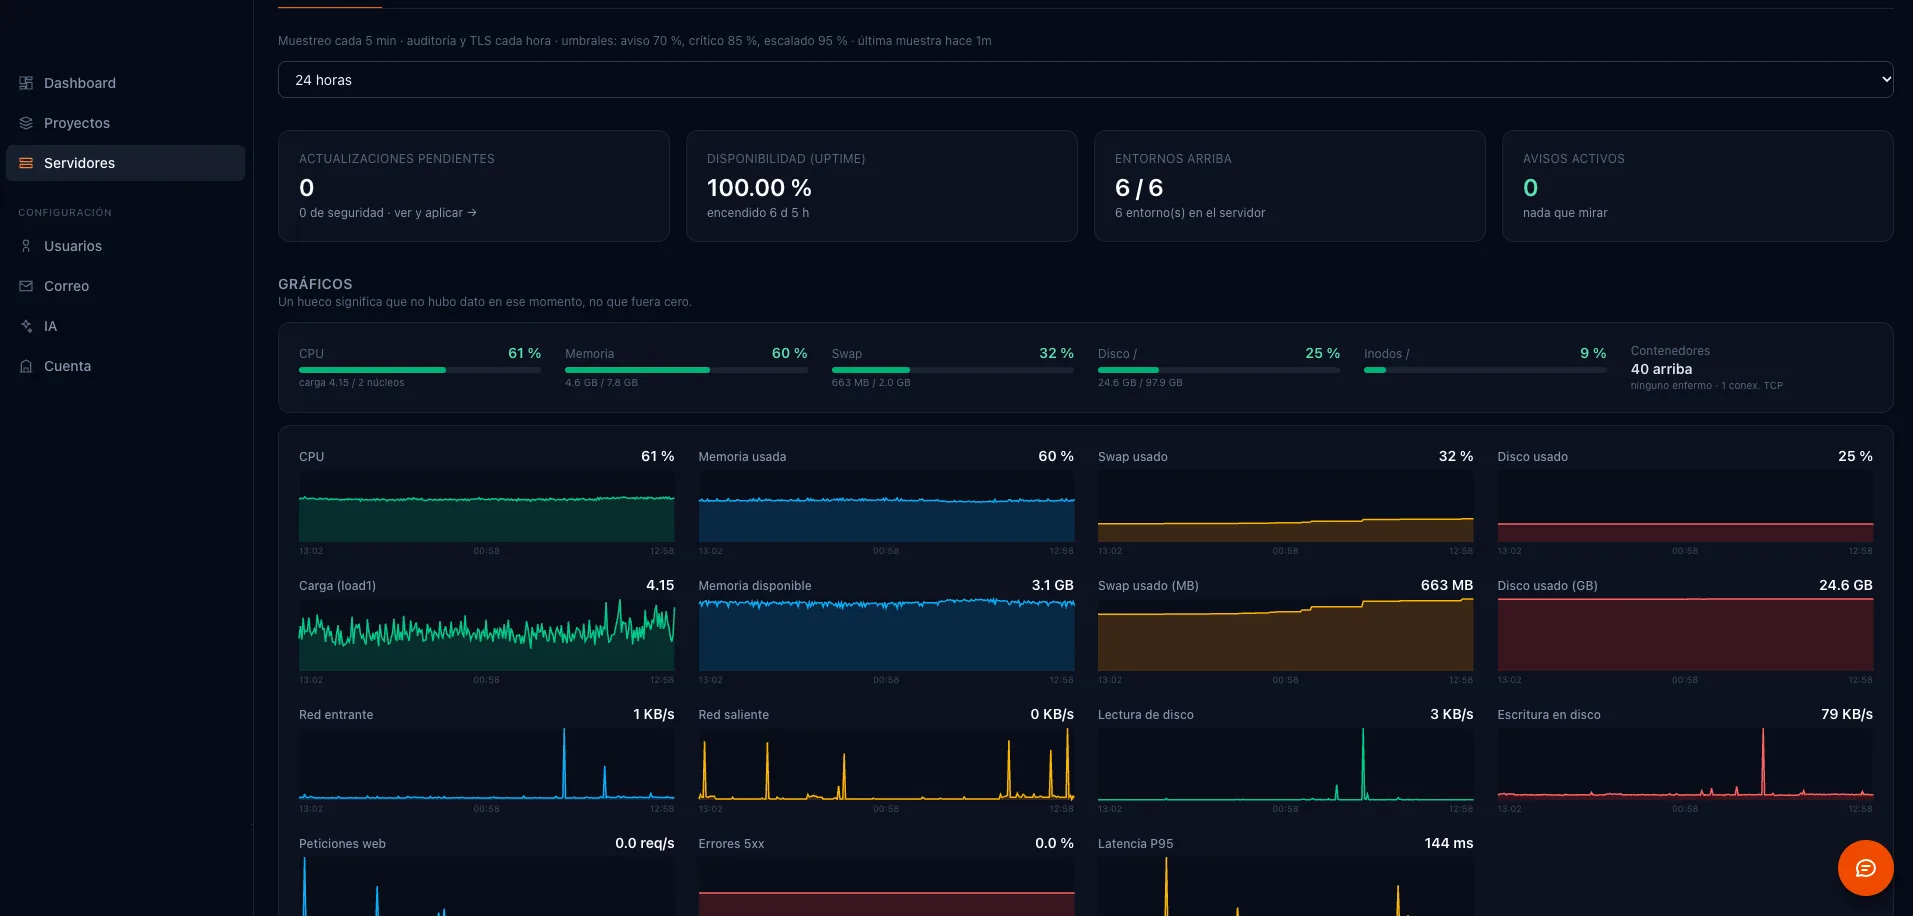Click the '3.1 GB' available memory value
Image resolution: width=1913 pixels, height=916 pixels.
(x=1052, y=585)
